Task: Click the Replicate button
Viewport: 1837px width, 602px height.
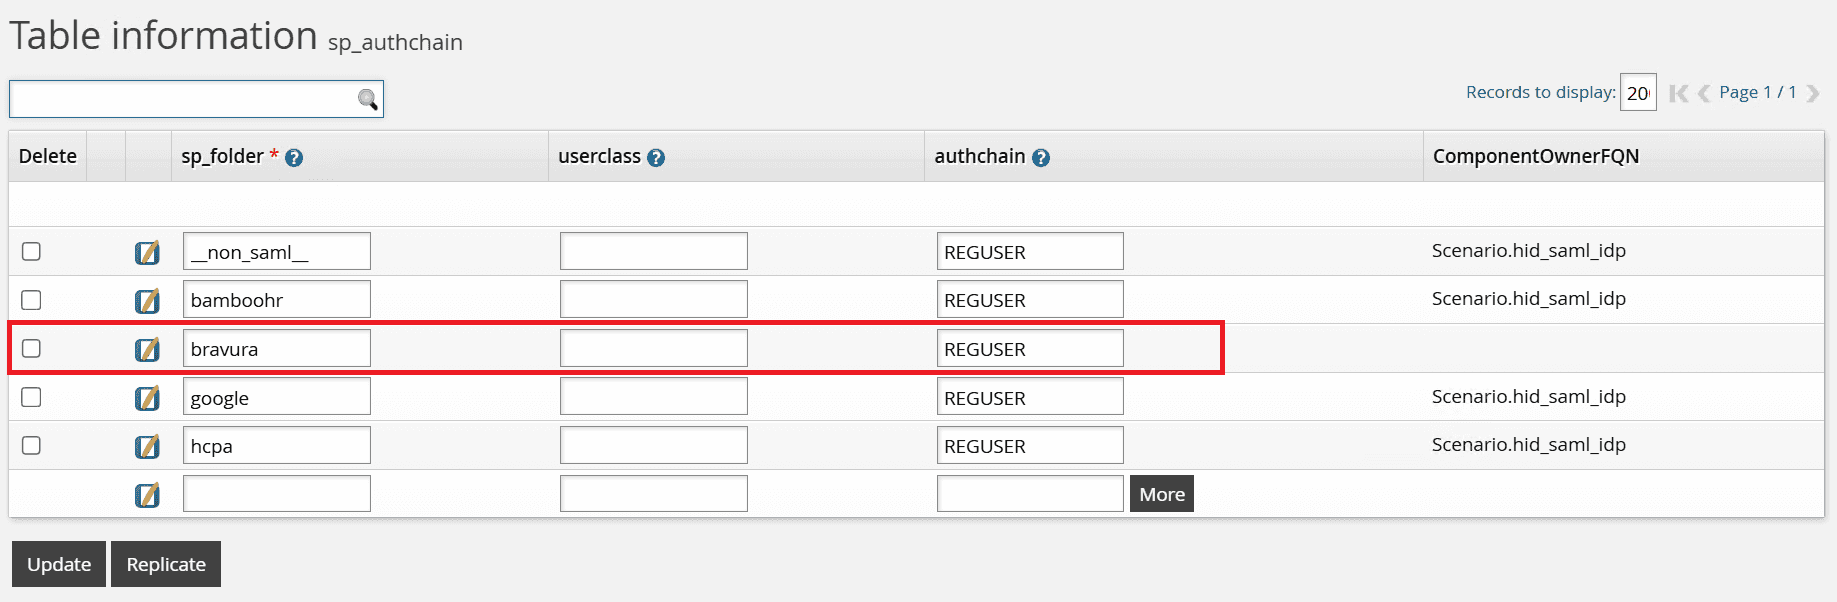Action: [x=166, y=564]
